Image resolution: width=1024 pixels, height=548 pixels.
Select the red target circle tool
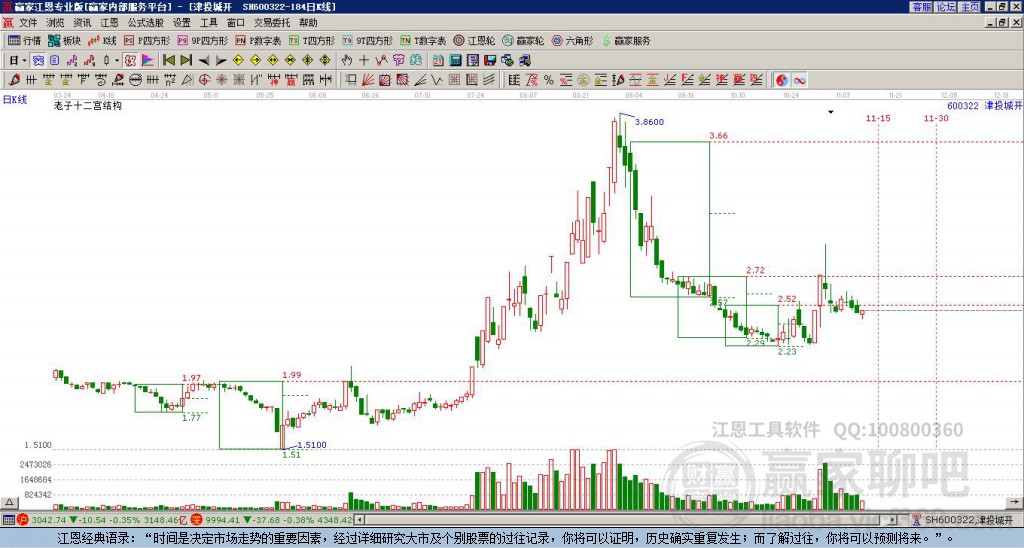[204, 80]
